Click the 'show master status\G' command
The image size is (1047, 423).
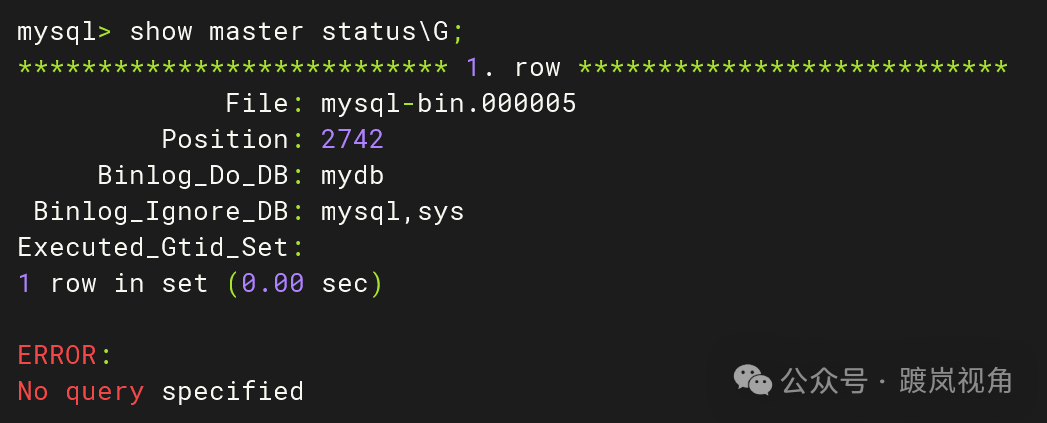(x=289, y=31)
